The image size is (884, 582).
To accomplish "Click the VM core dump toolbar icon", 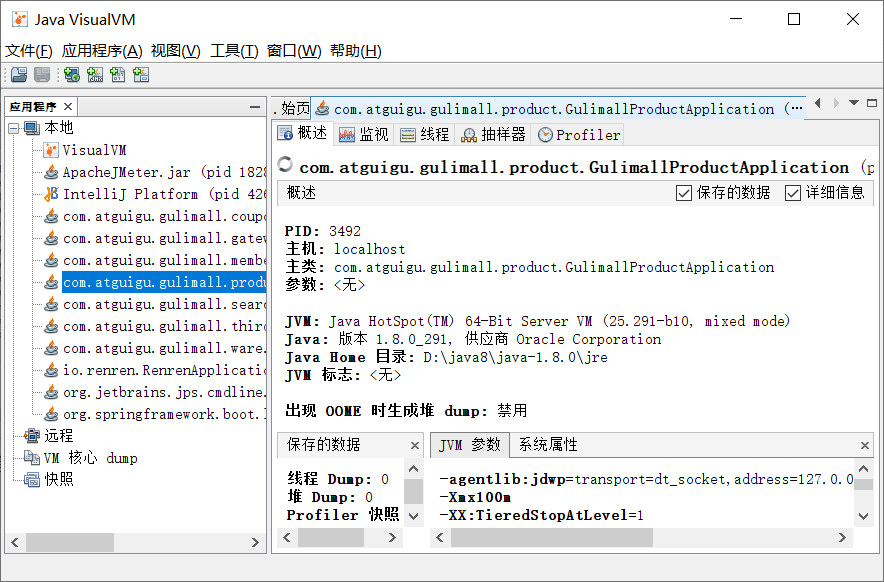I will 118,74.
